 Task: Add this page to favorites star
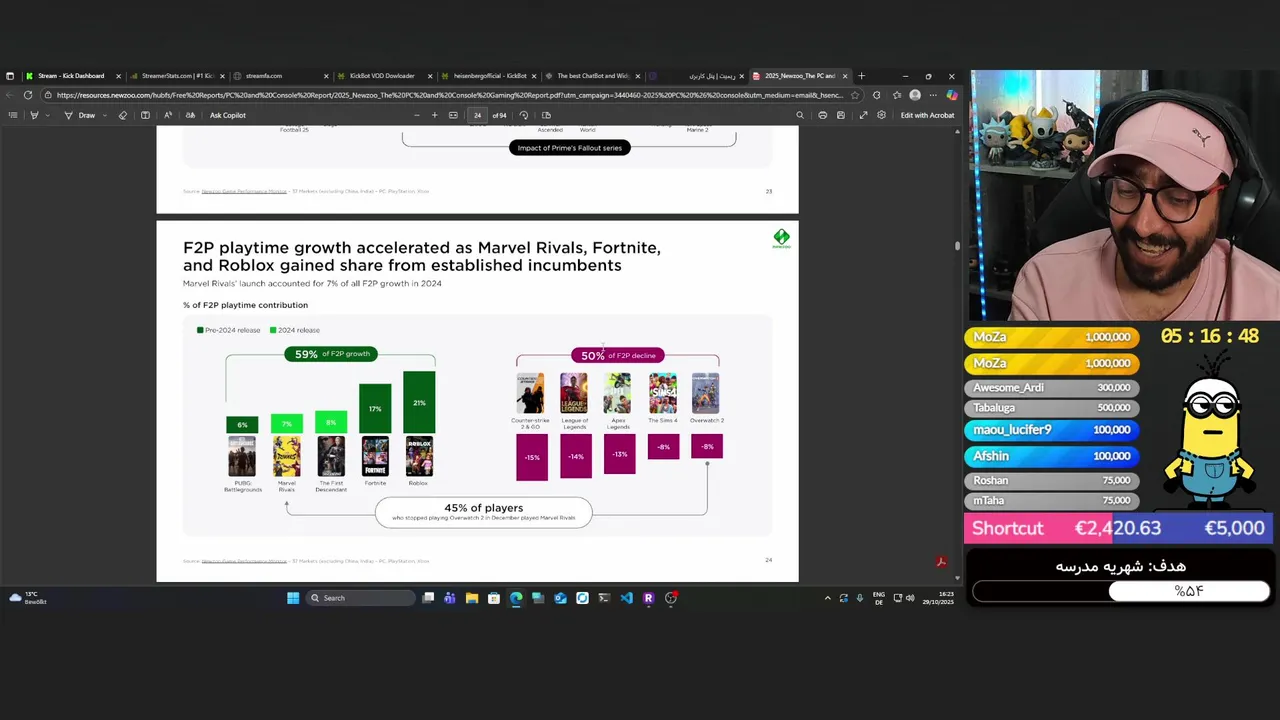(x=855, y=95)
